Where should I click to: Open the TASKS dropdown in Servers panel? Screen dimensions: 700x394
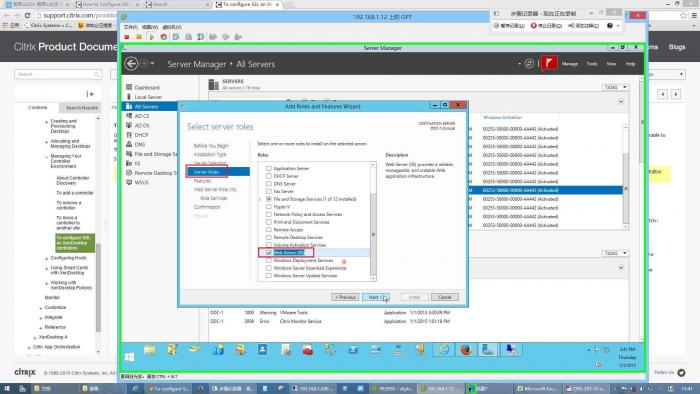point(616,87)
